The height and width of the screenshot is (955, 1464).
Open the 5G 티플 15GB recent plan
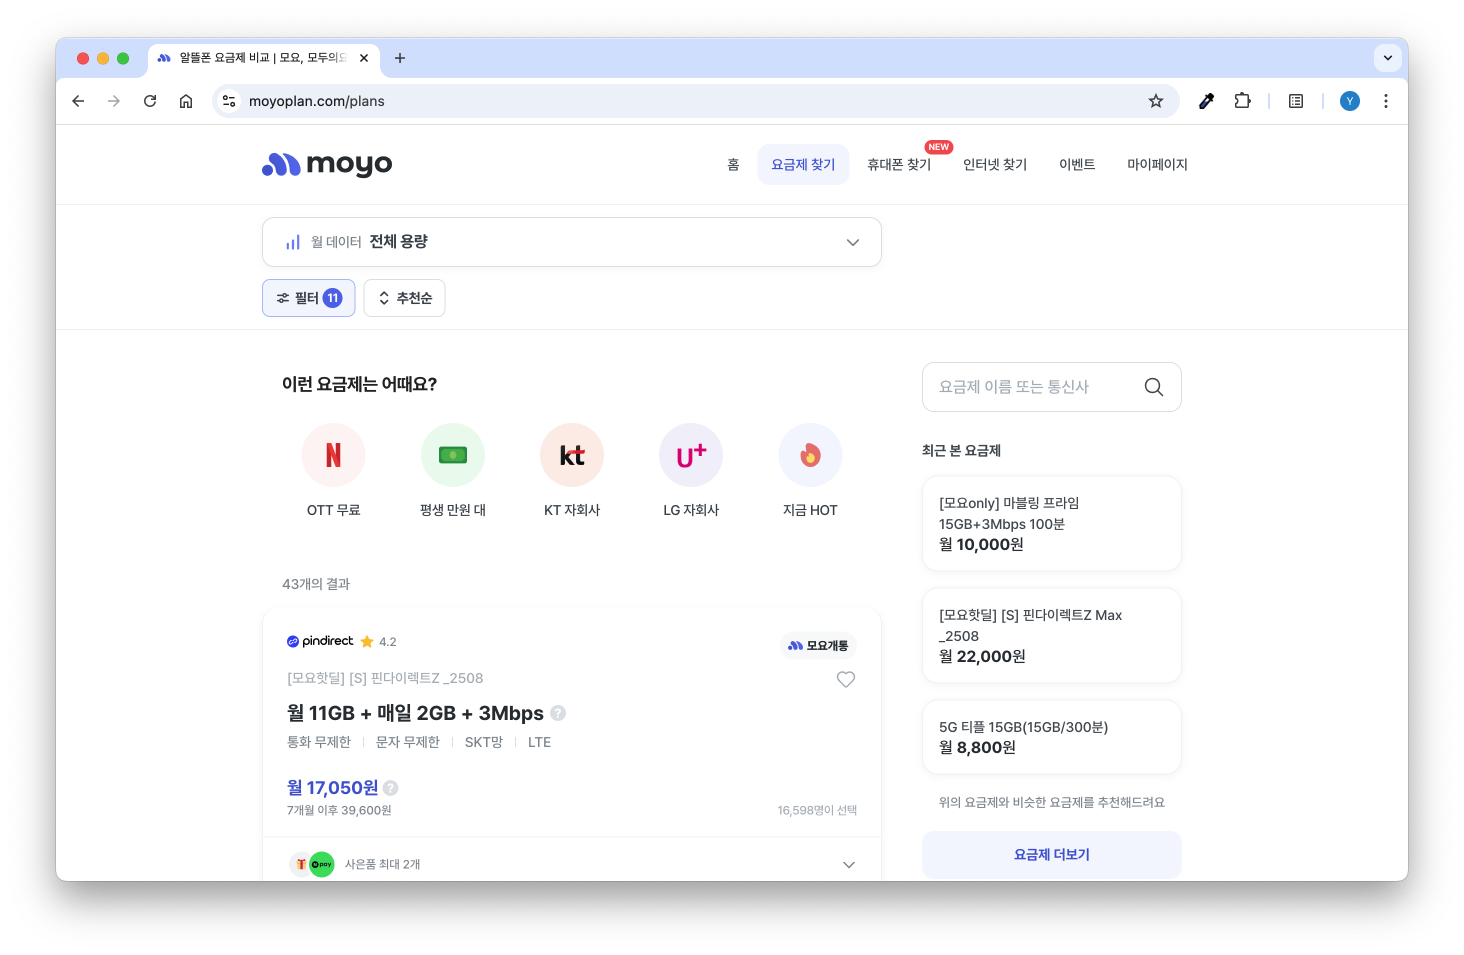click(x=1052, y=737)
